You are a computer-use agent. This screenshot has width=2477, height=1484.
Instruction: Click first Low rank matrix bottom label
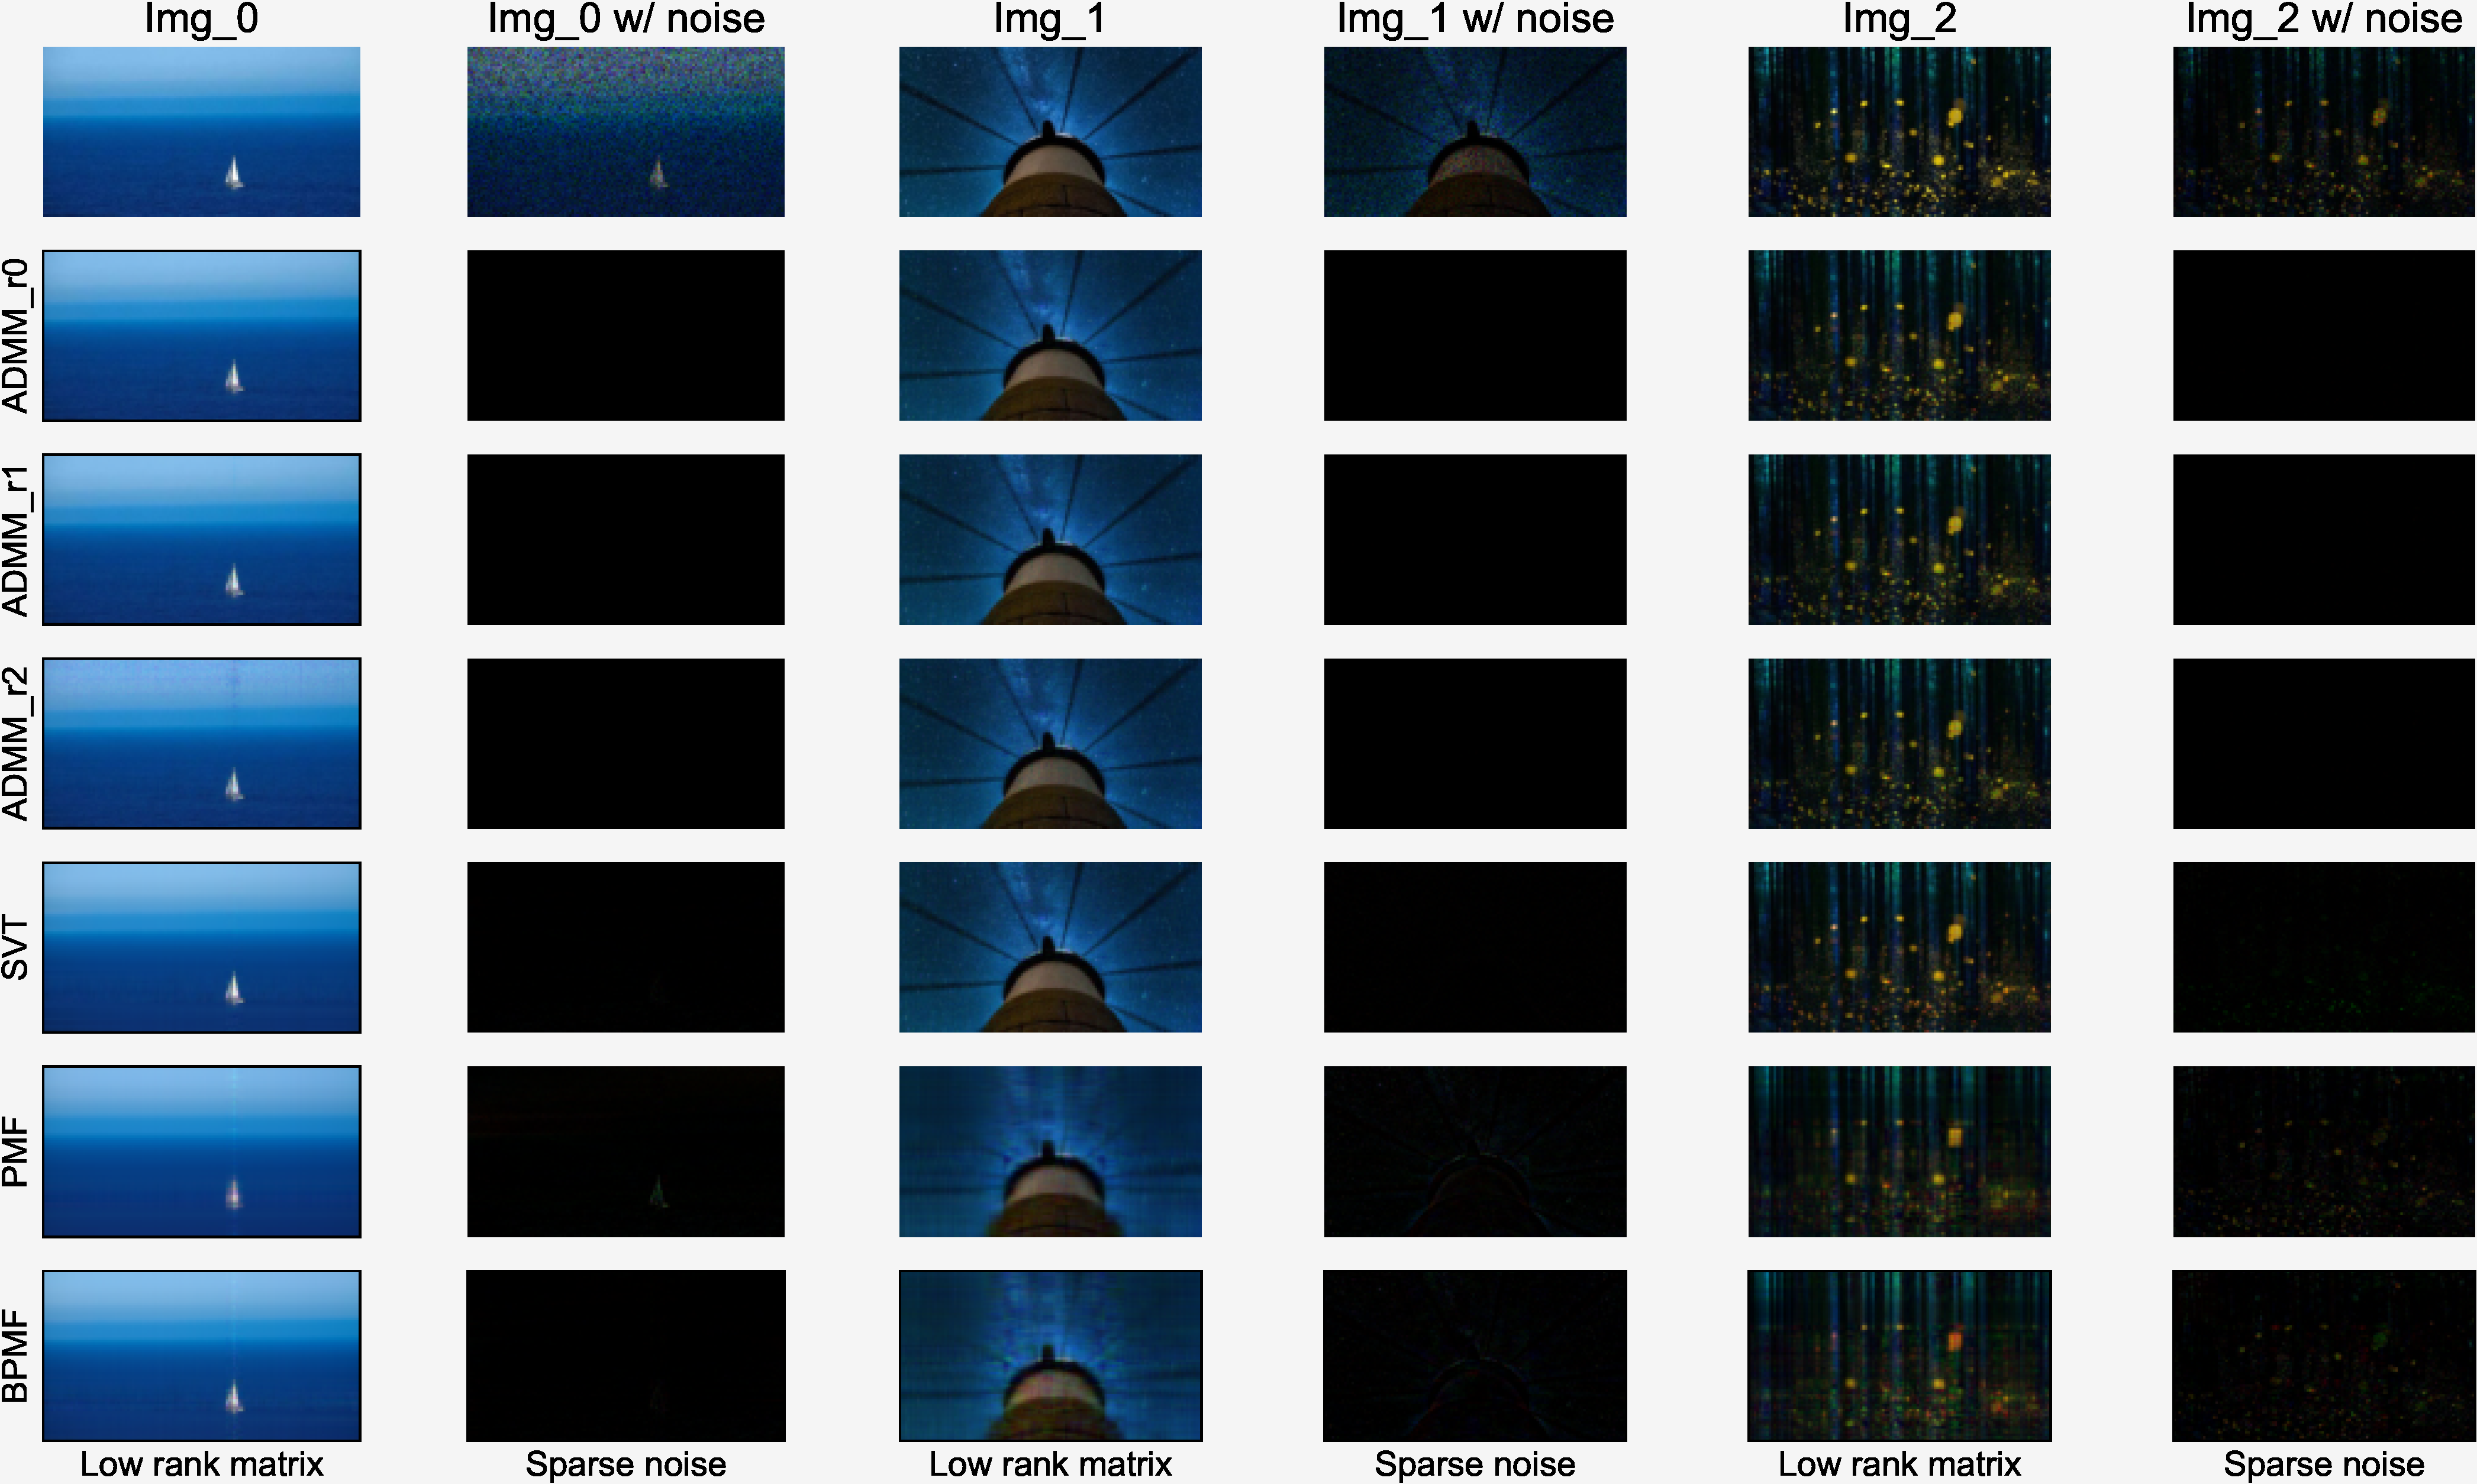coord(201,1464)
